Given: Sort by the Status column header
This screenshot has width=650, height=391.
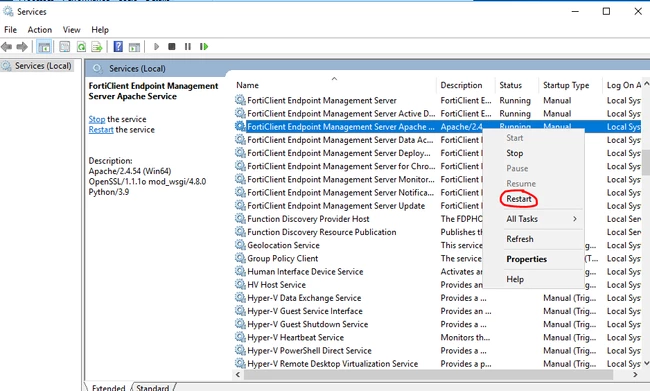Looking at the screenshot, I should pyautogui.click(x=517, y=85).
